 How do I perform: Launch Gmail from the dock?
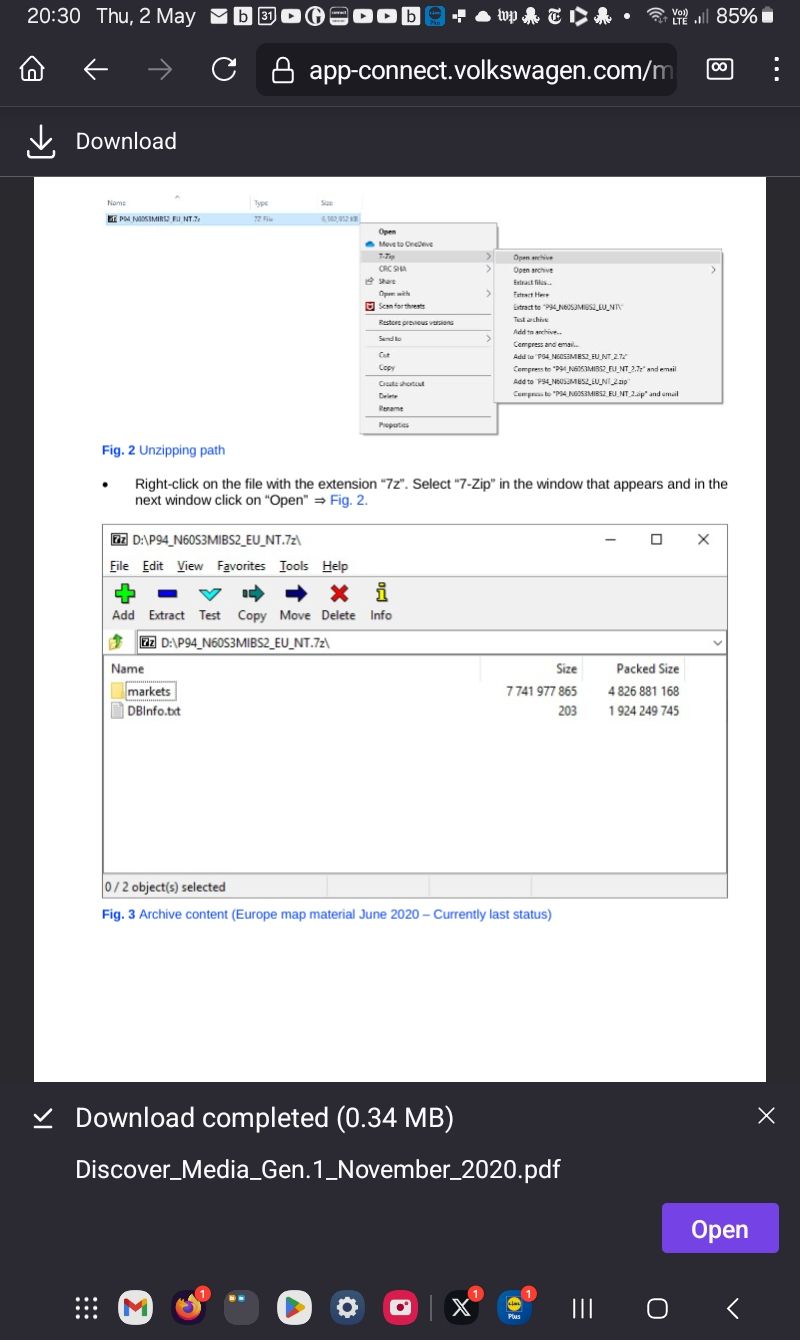135,1307
